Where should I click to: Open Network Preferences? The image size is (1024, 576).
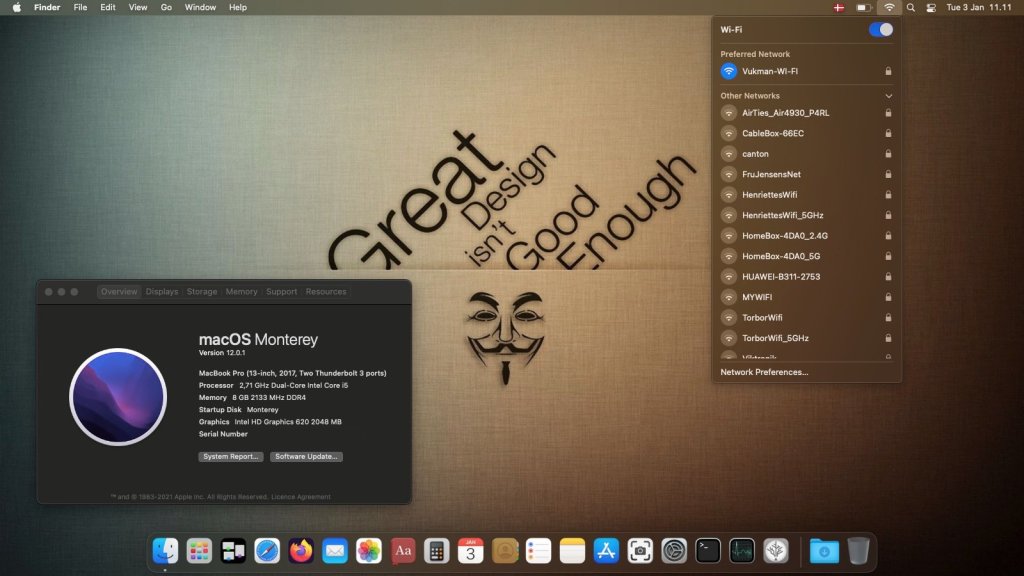(x=764, y=372)
